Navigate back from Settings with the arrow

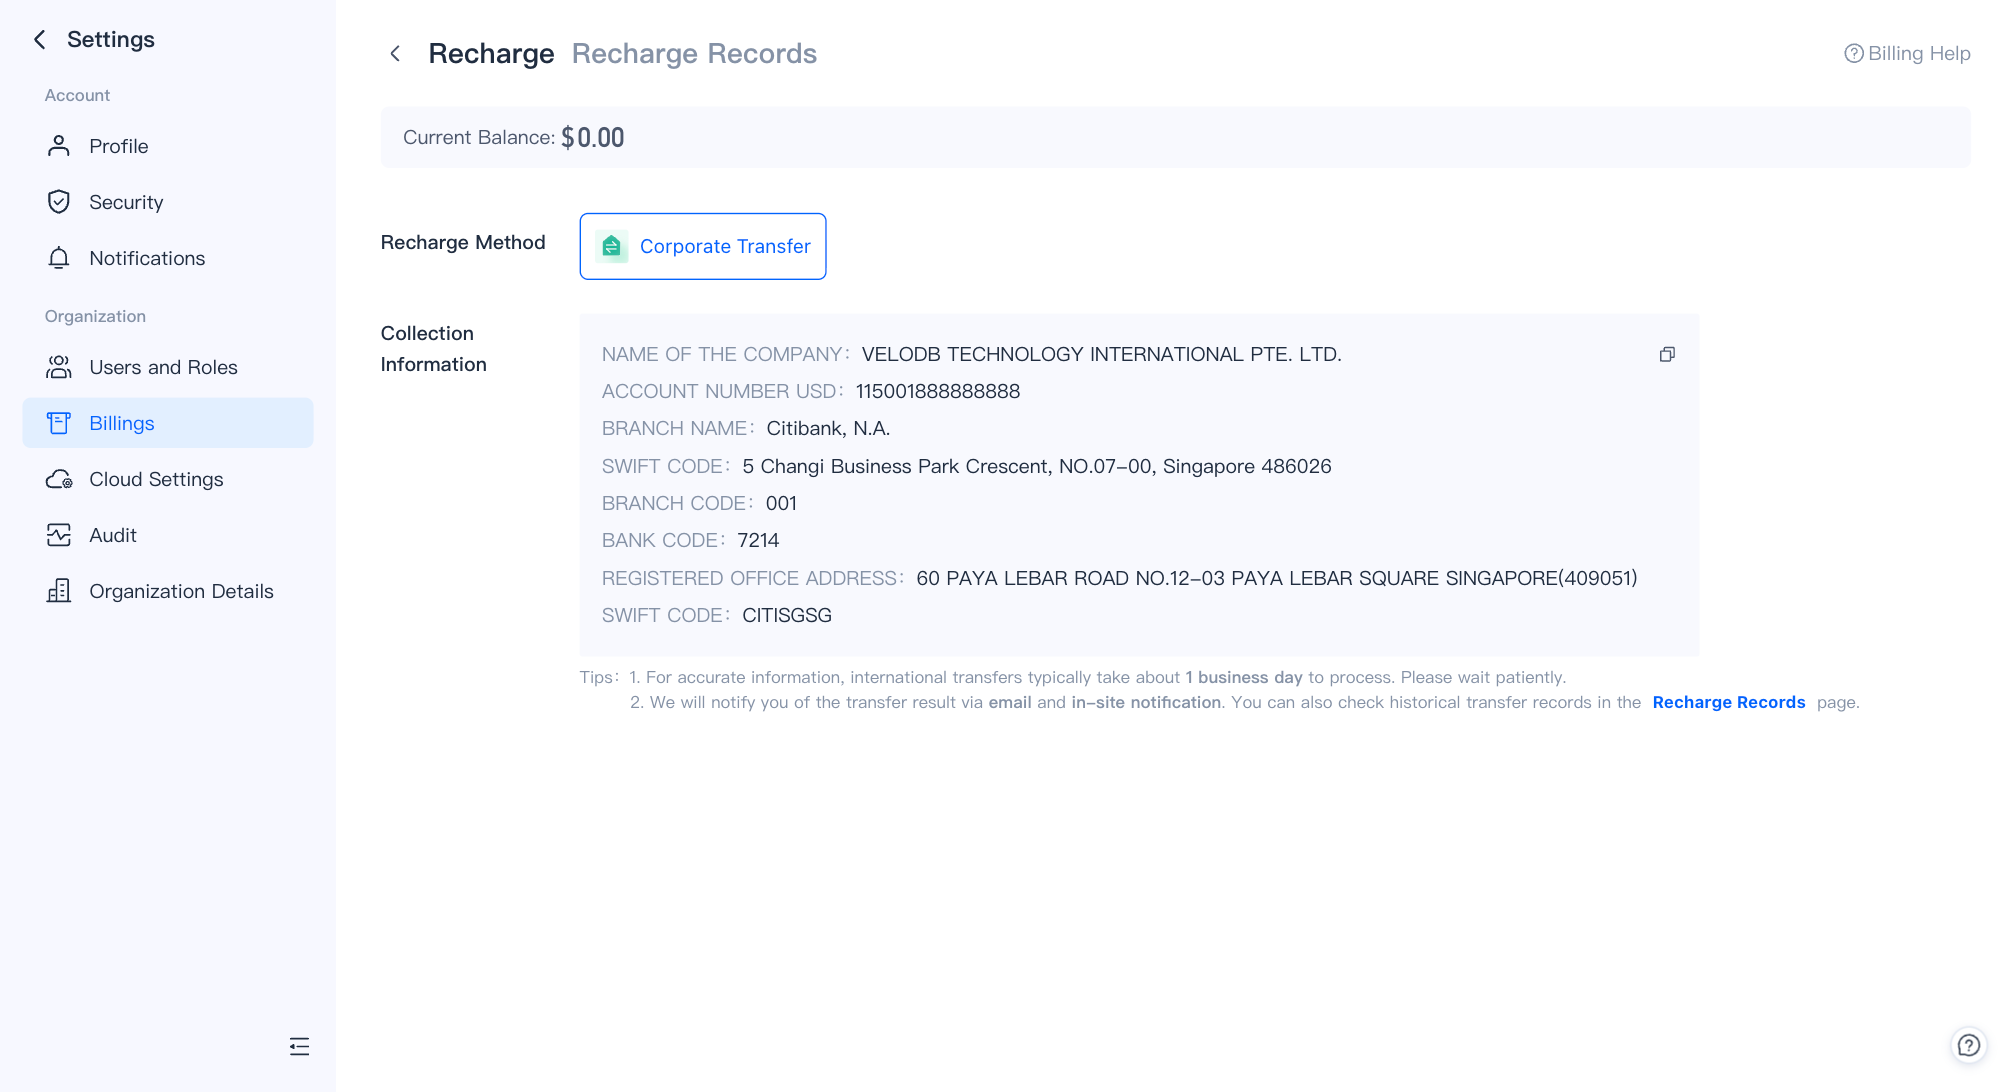39,38
